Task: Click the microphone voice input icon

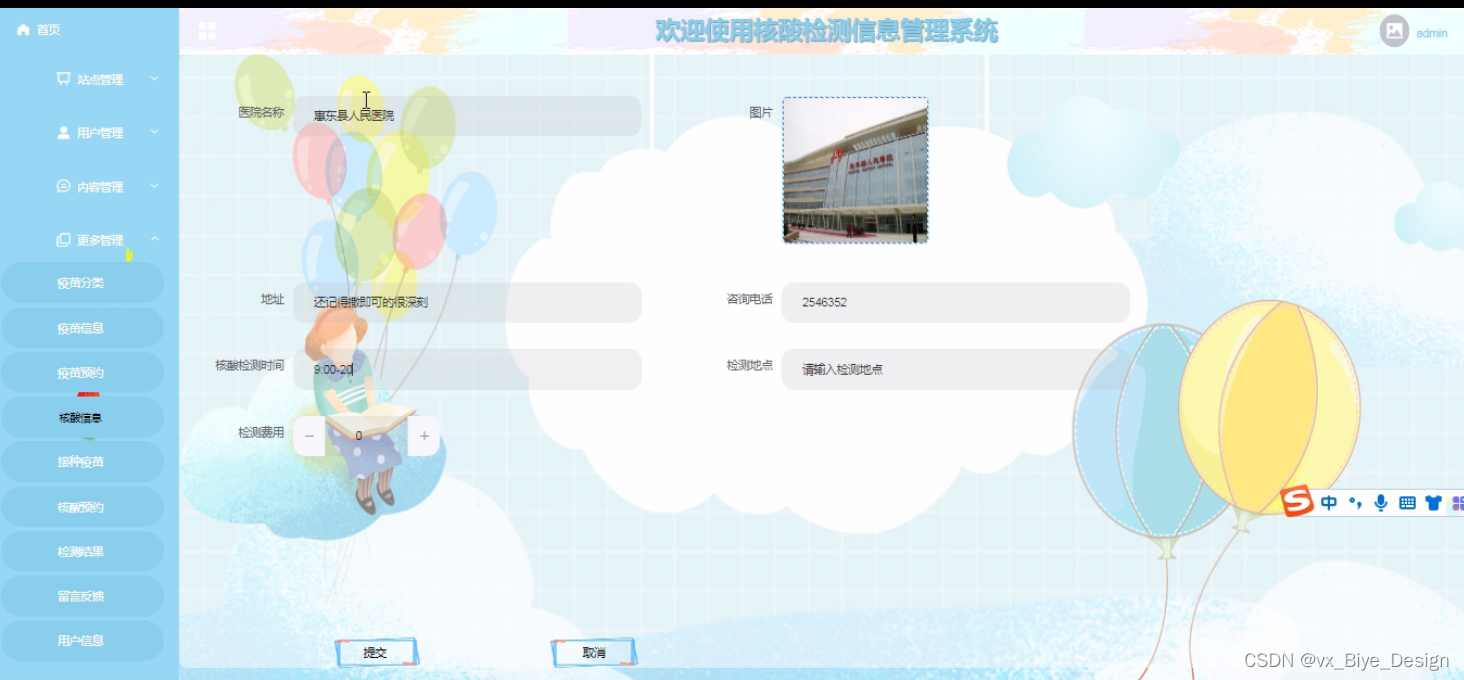Action: (1381, 503)
